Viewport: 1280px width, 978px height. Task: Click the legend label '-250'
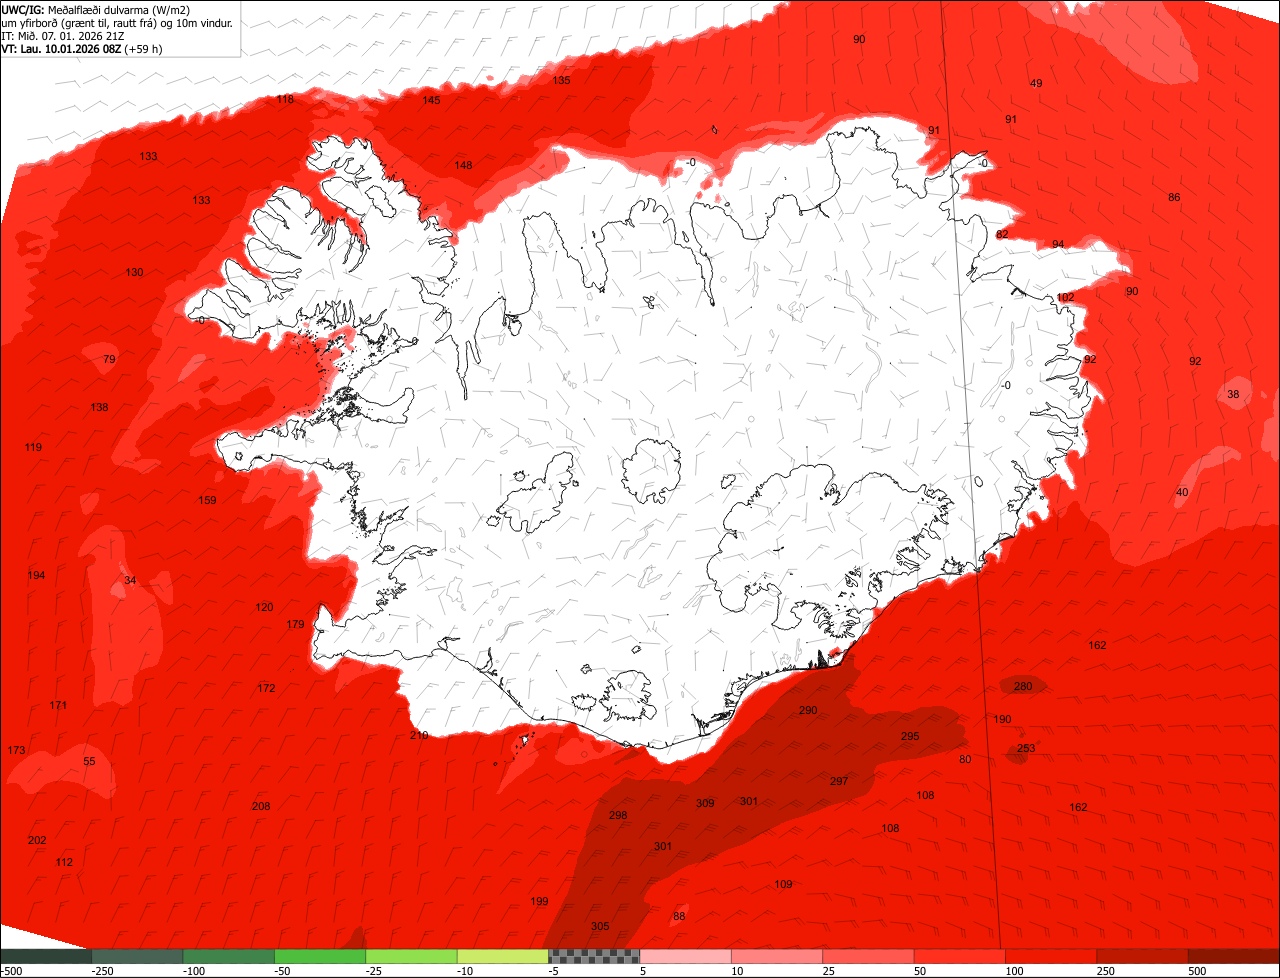pyautogui.click(x=101, y=971)
